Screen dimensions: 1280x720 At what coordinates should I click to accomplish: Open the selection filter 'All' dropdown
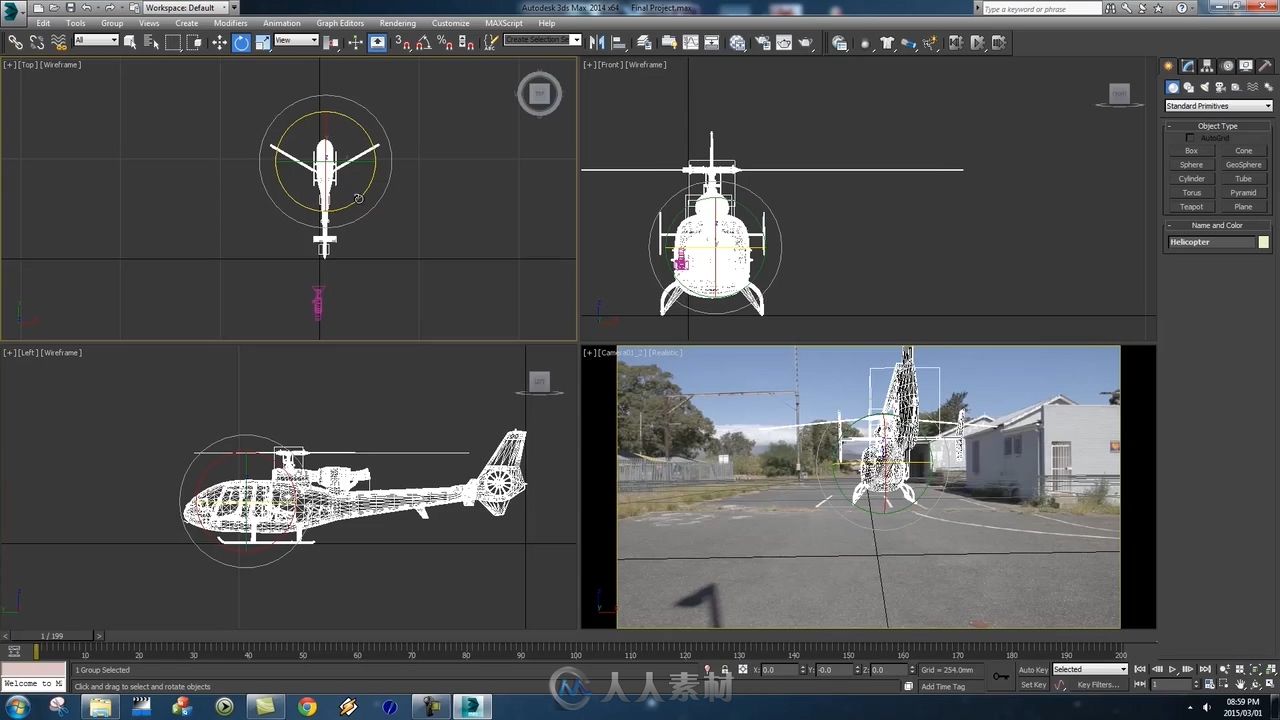click(x=96, y=40)
